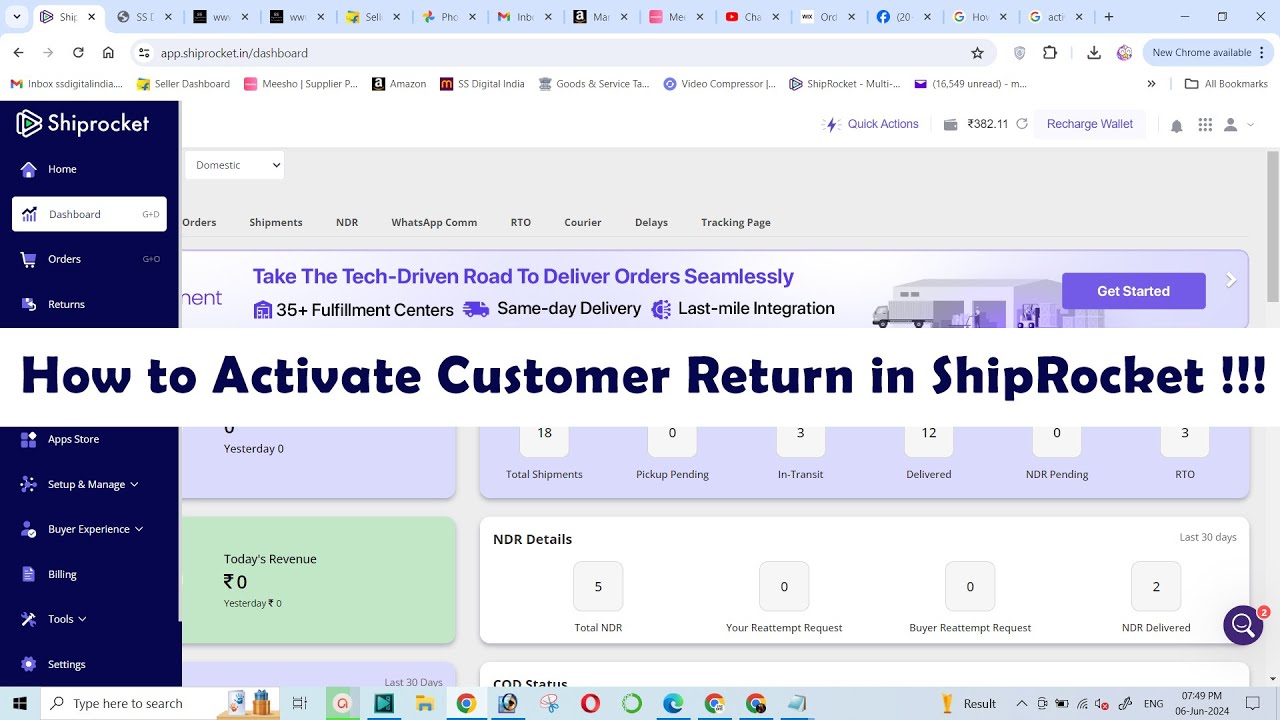The width and height of the screenshot is (1280, 720).
Task: Click the Recharge Wallet button
Action: (x=1089, y=124)
